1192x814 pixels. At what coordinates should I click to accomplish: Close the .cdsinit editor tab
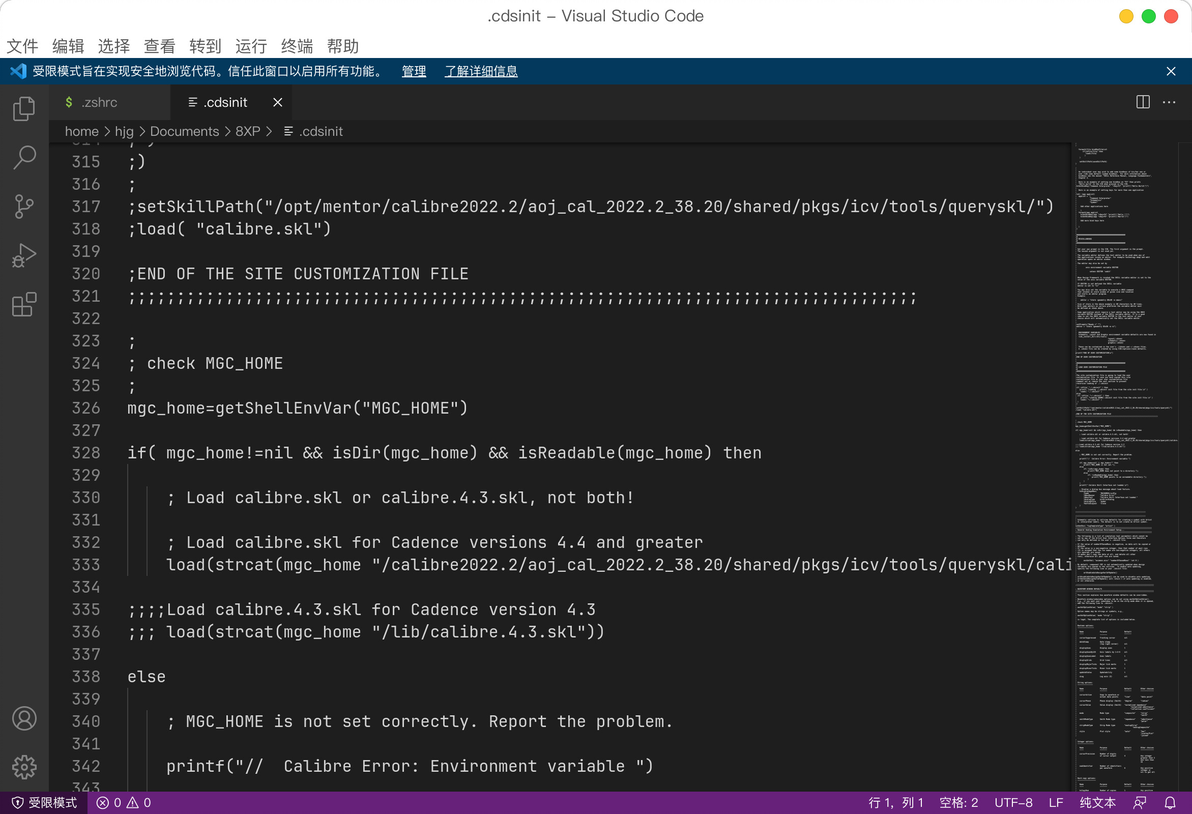click(x=277, y=102)
